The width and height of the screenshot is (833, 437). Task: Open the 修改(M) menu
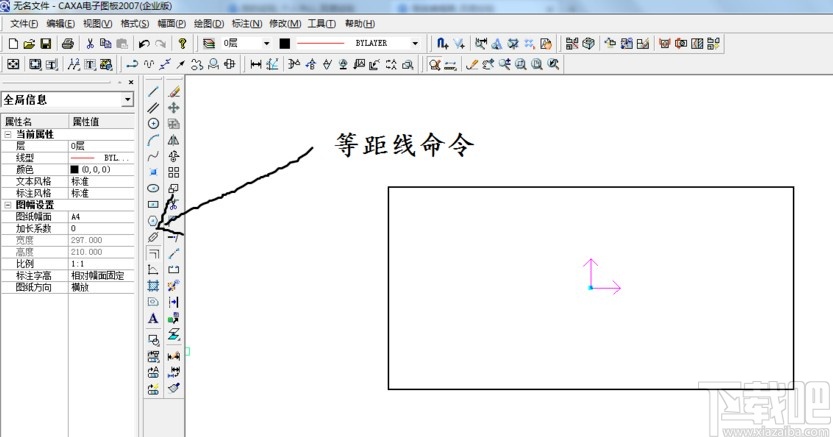285,24
